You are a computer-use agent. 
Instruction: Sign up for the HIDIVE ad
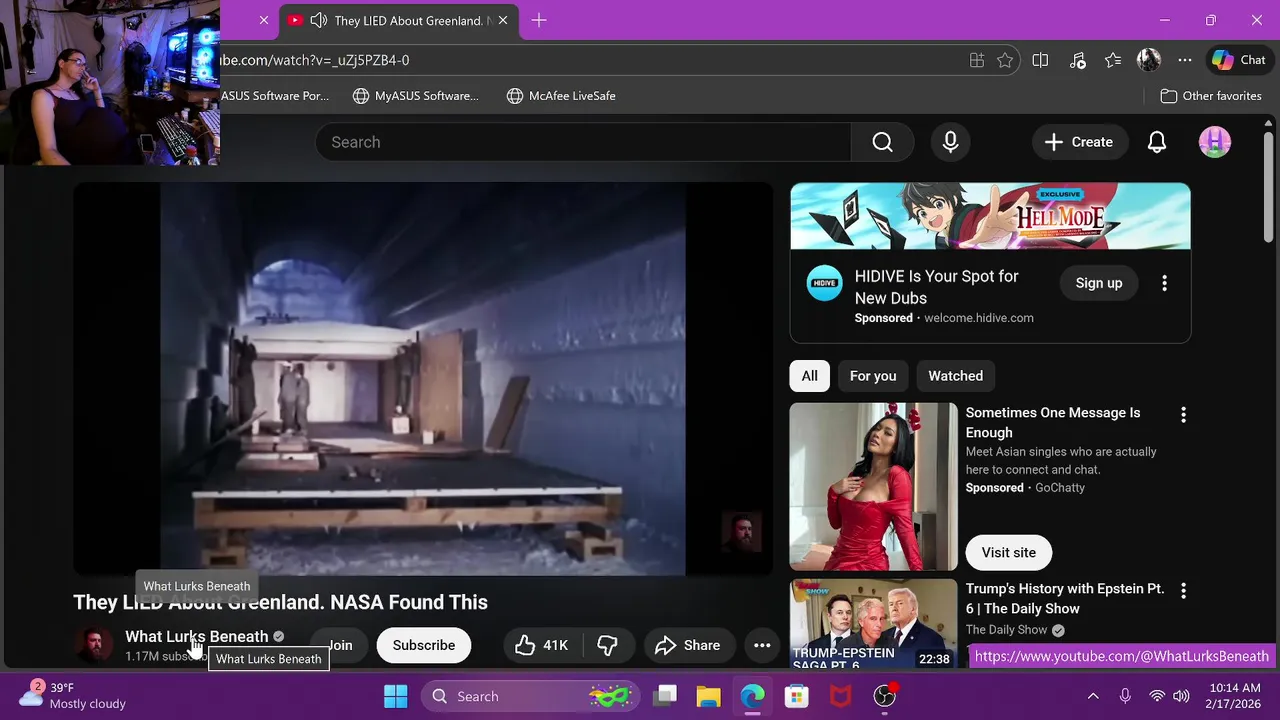1099,283
